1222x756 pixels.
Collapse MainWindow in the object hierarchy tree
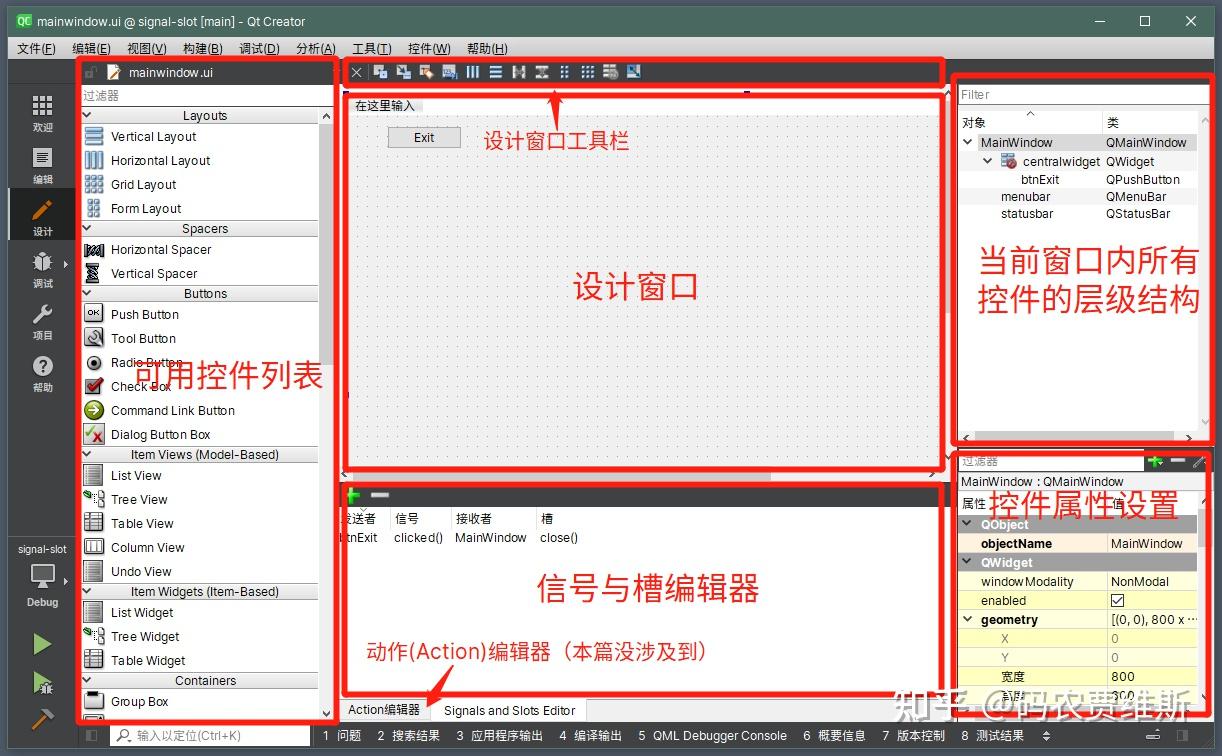967,142
